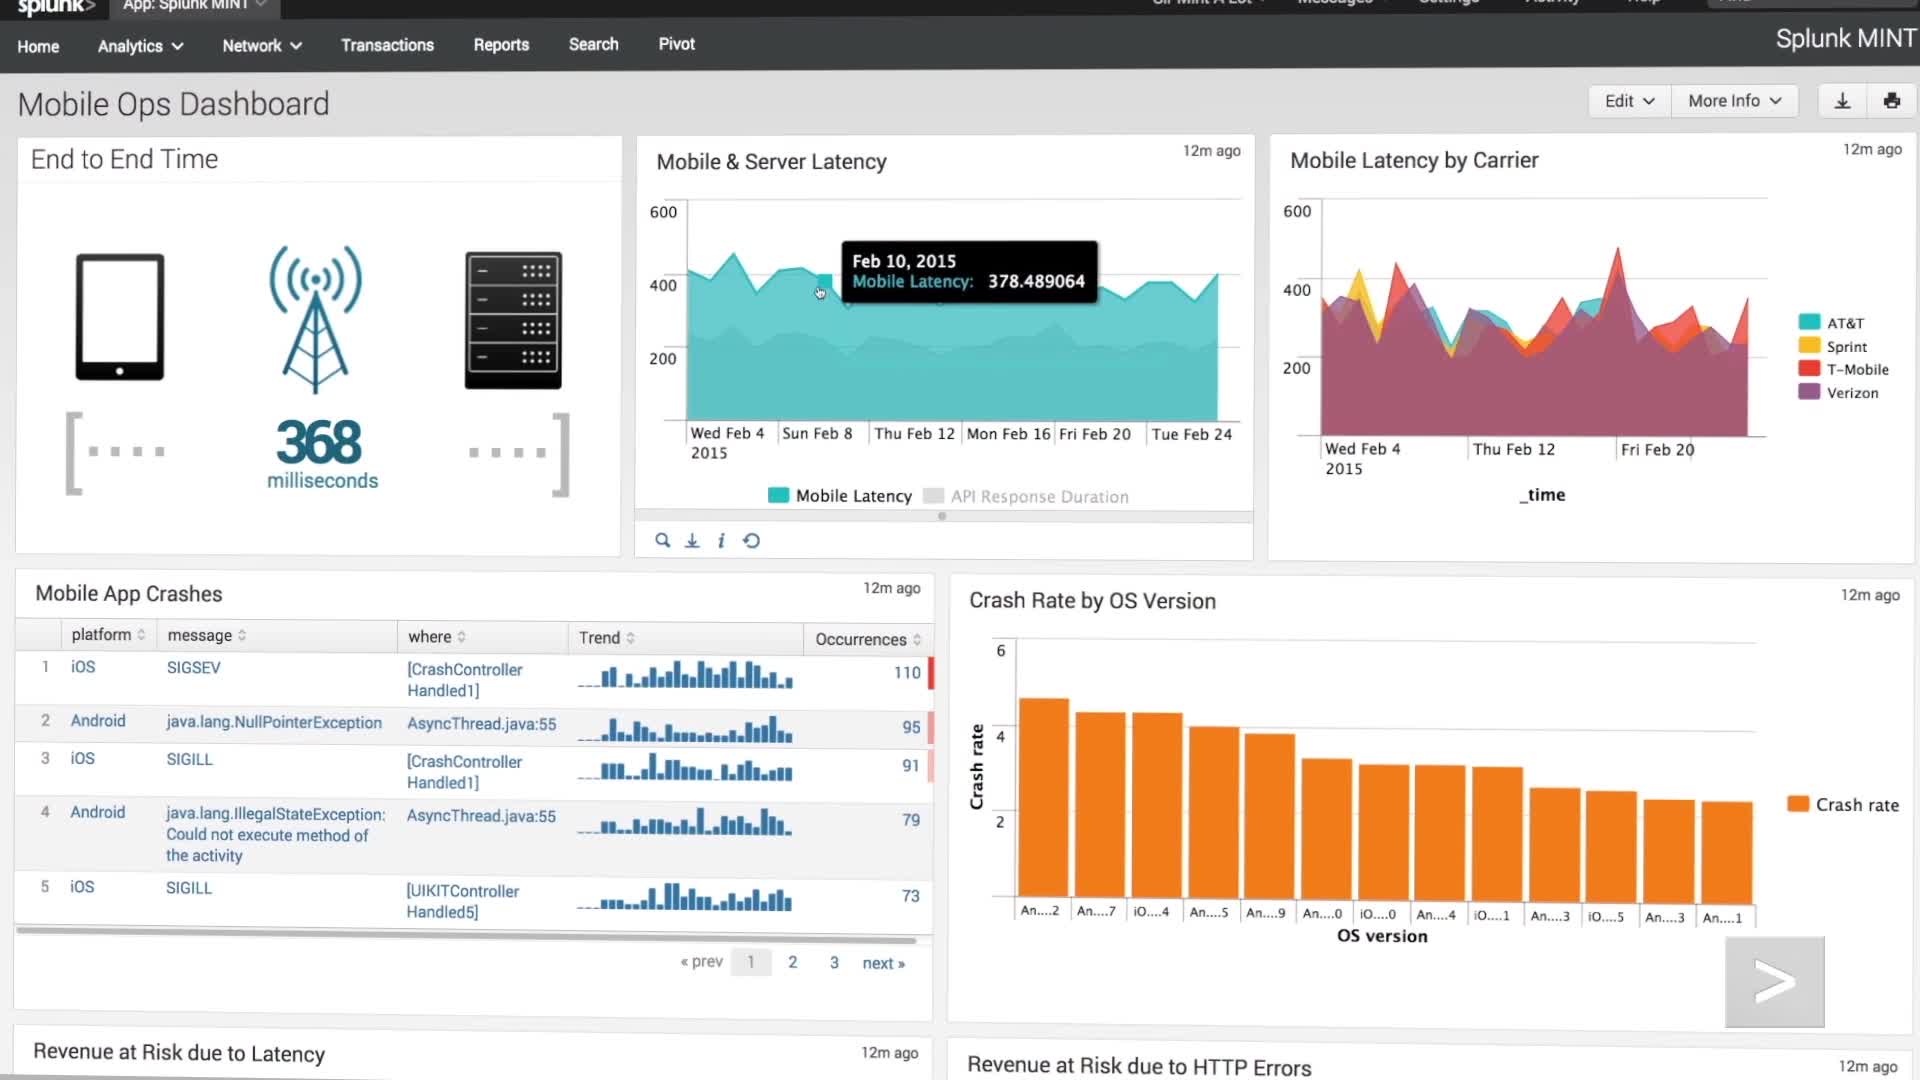Go to page 2 of Mobile App Crashes
Viewport: 1920px width, 1080px height.
793,961
